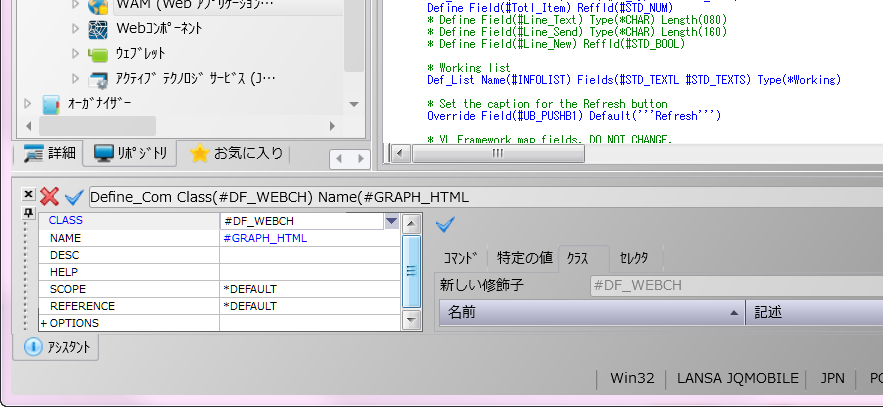
Task: Open the アシスタント tab
Action: (56, 347)
